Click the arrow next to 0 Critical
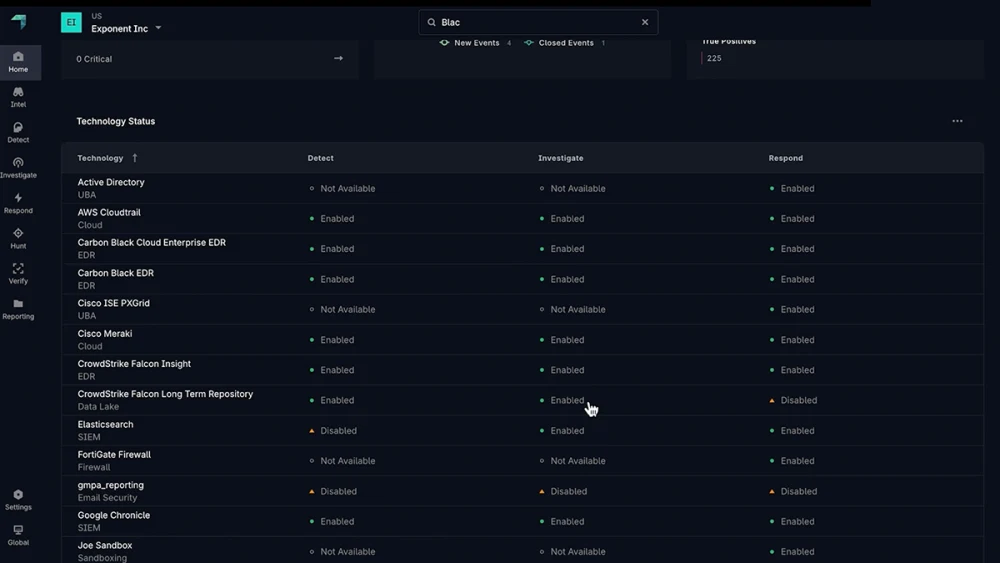 click(339, 59)
